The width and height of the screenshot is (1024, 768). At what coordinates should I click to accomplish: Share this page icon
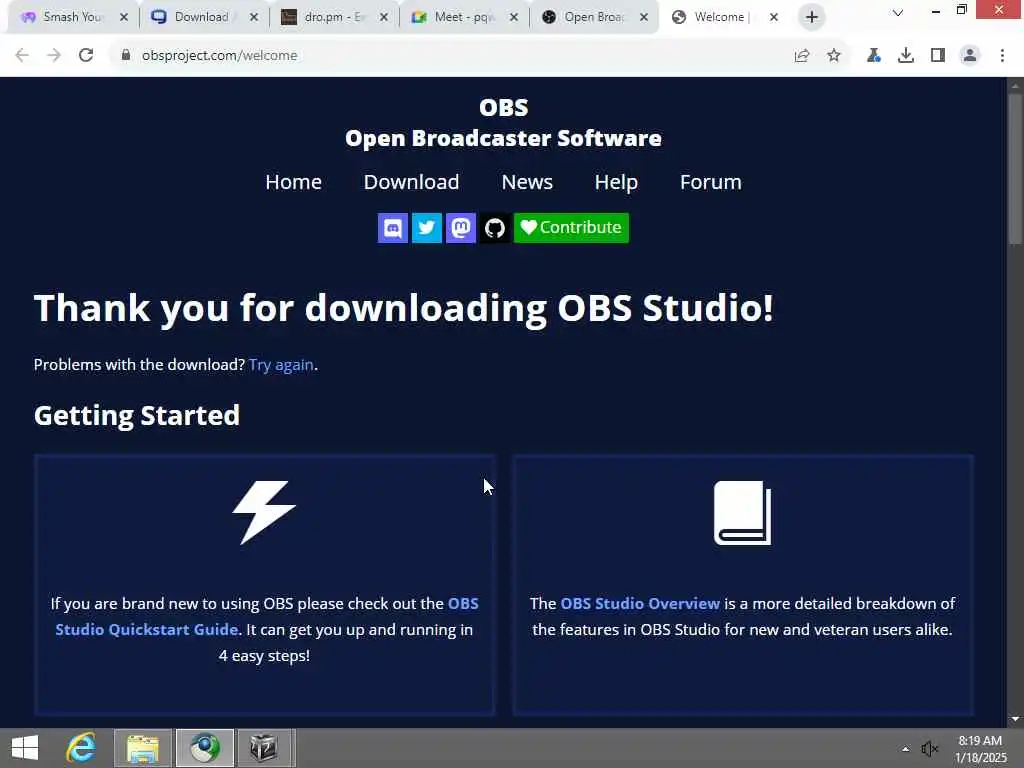coord(802,56)
